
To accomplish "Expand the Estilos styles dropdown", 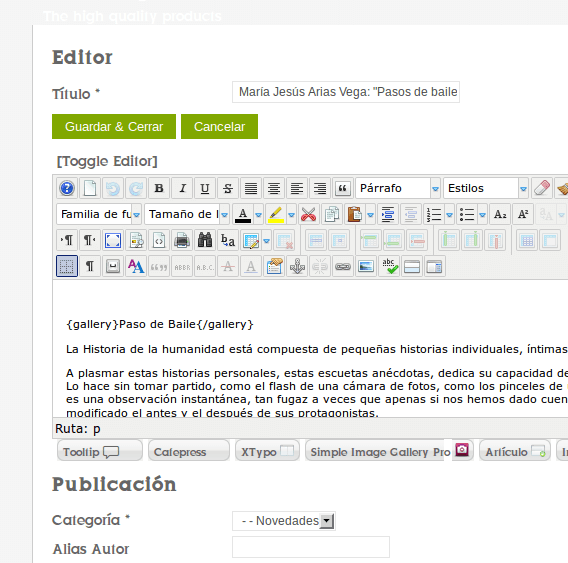I will pyautogui.click(x=485, y=188).
